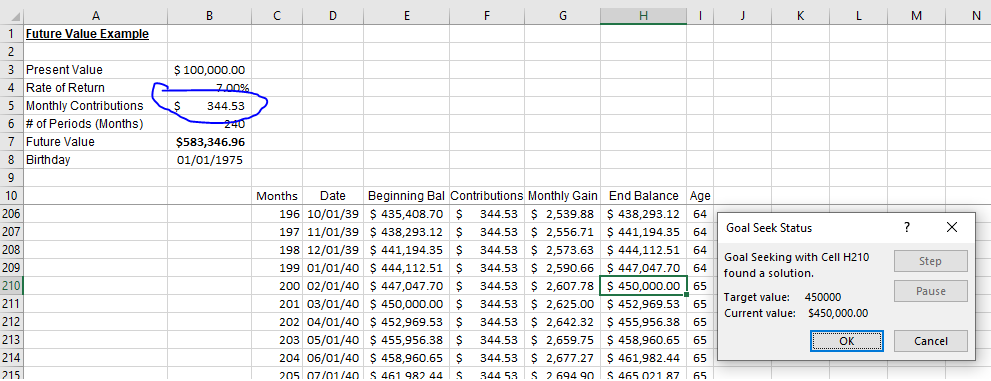Select row 7 header
Viewport: 991px width, 381px height.
[11, 142]
